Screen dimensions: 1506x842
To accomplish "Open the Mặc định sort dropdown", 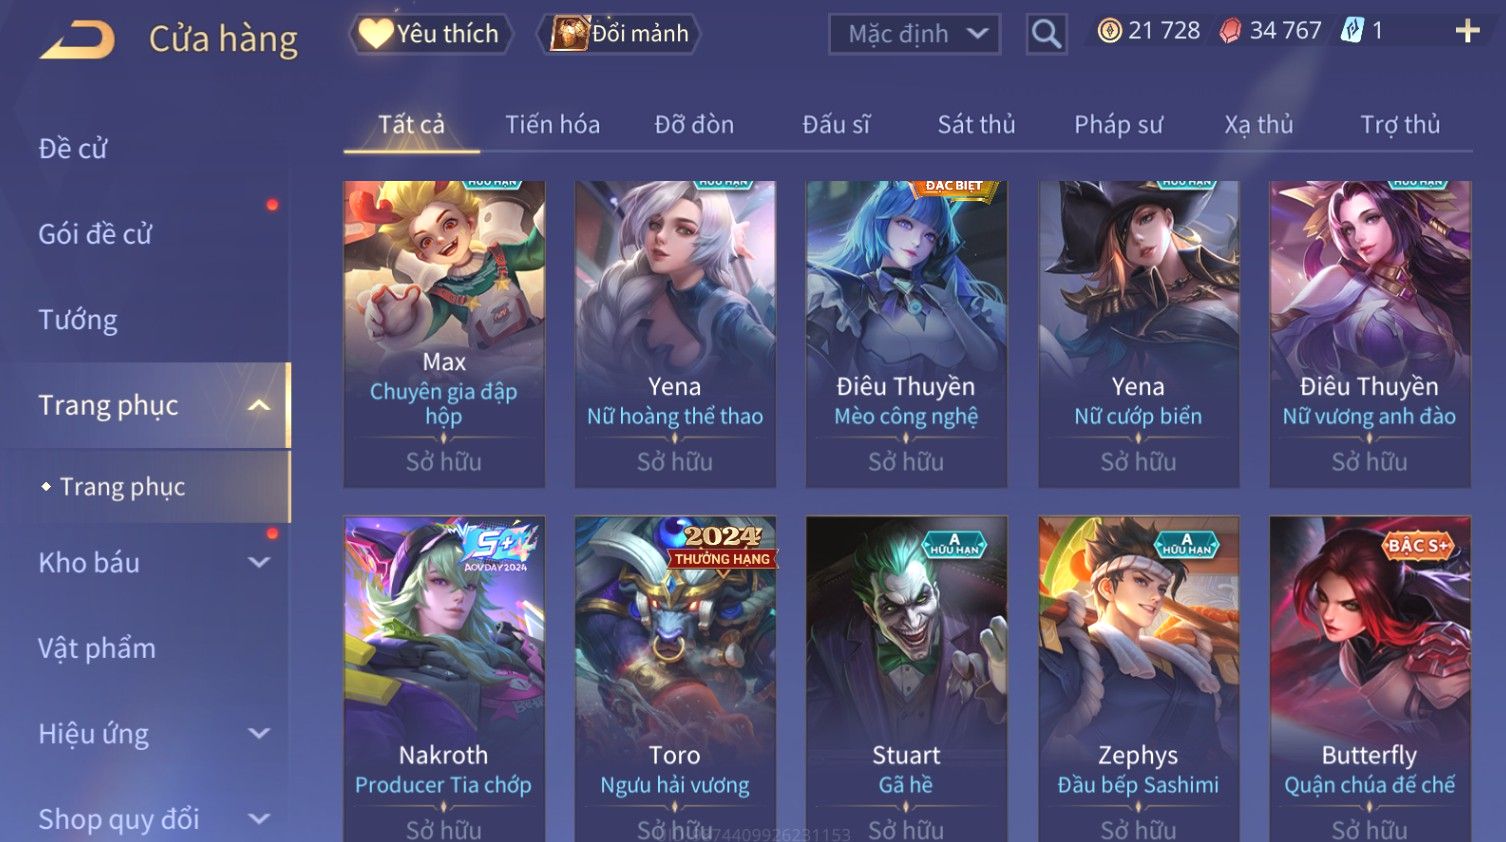I will coord(915,34).
